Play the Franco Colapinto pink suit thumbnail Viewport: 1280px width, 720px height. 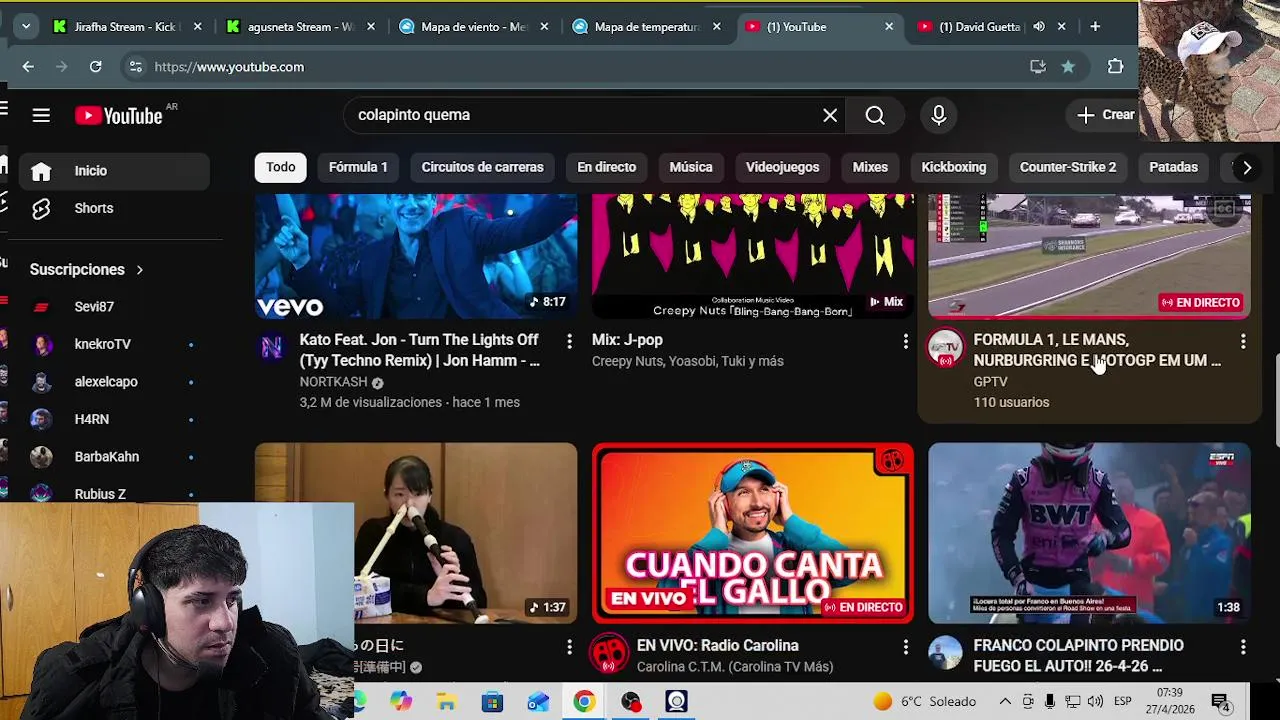point(1089,533)
